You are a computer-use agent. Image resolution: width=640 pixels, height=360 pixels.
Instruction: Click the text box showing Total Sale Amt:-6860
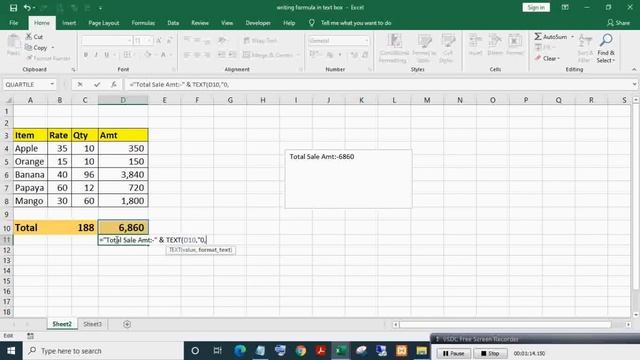pos(348,179)
